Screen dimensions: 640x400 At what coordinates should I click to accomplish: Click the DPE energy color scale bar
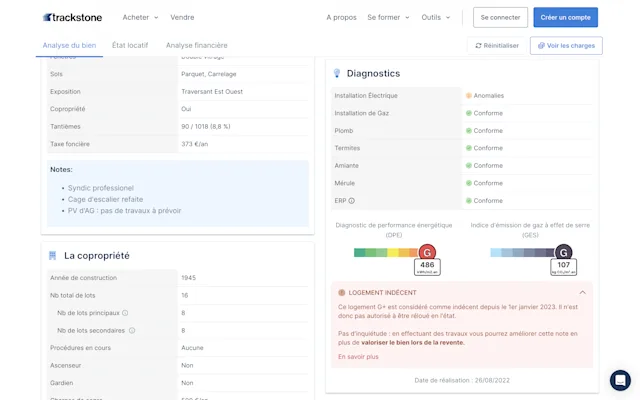coord(386,253)
